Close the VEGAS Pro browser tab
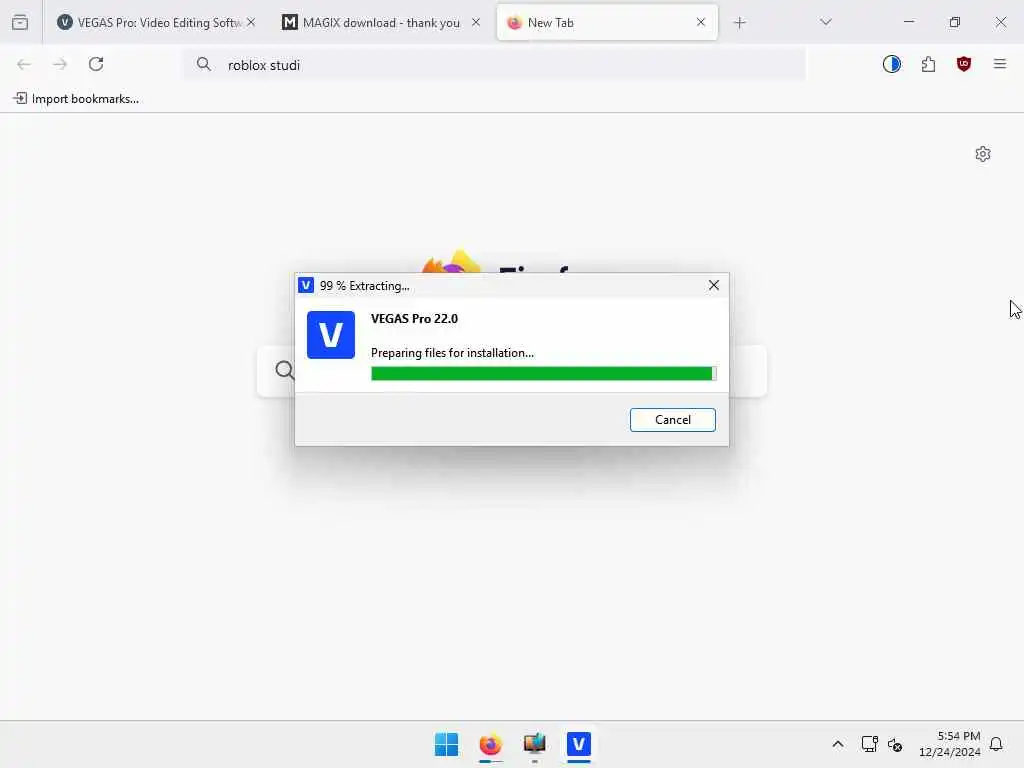Screen dimensions: 1024x768 point(251,22)
